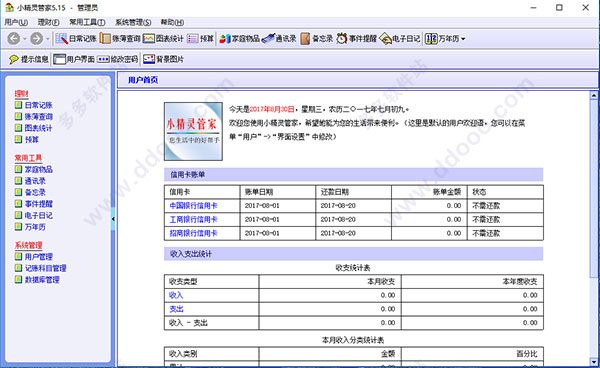Screen dimensions: 600x368
Task: Click 背景图片 toolbar button
Action: (163, 59)
